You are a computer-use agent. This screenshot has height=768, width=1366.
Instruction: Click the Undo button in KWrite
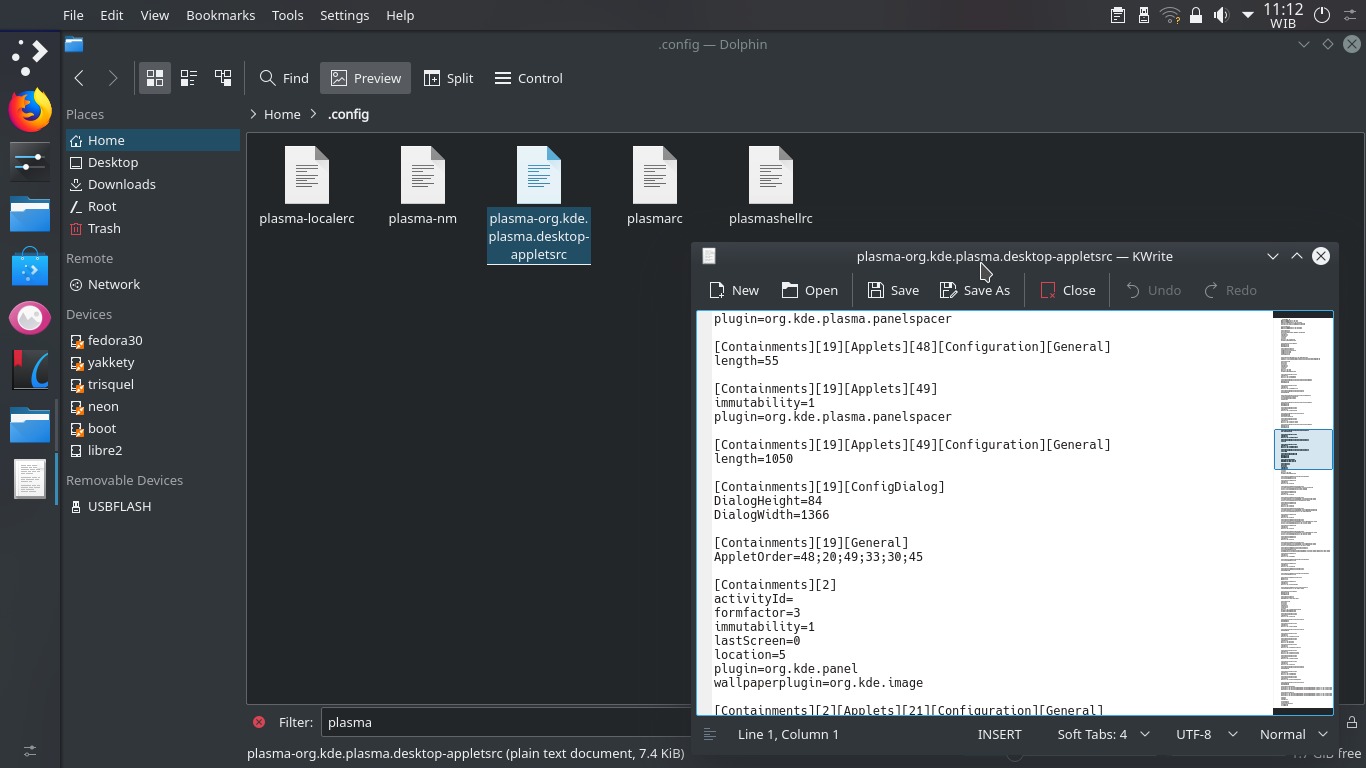point(1153,290)
